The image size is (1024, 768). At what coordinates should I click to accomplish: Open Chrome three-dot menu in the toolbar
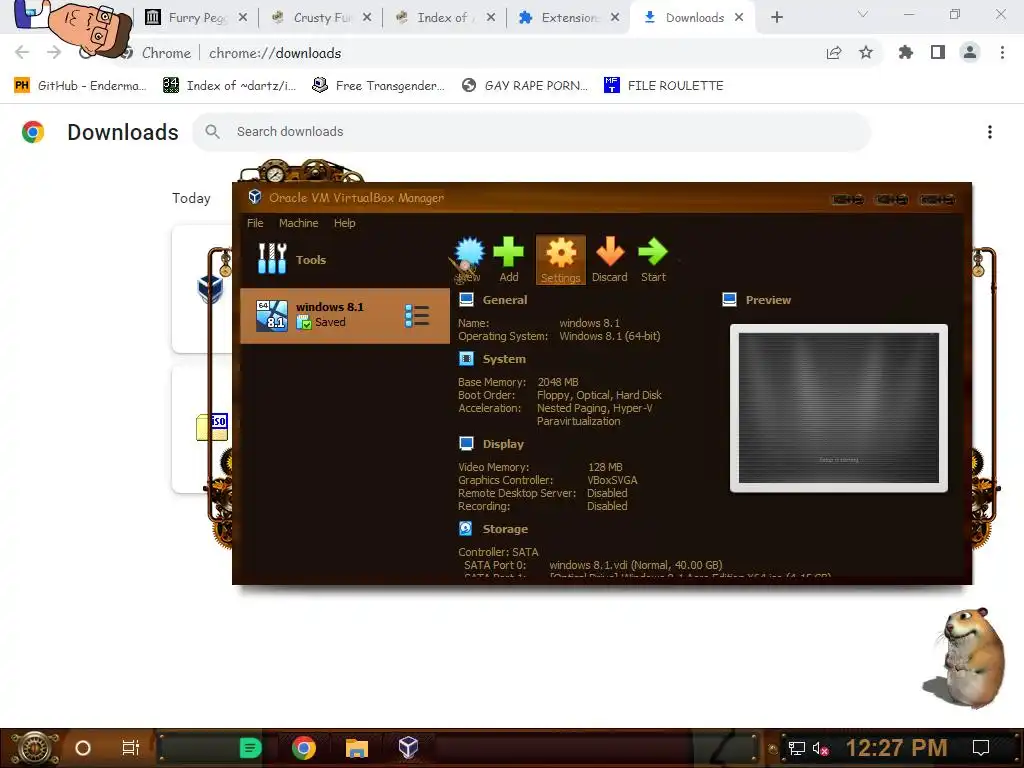click(1002, 53)
